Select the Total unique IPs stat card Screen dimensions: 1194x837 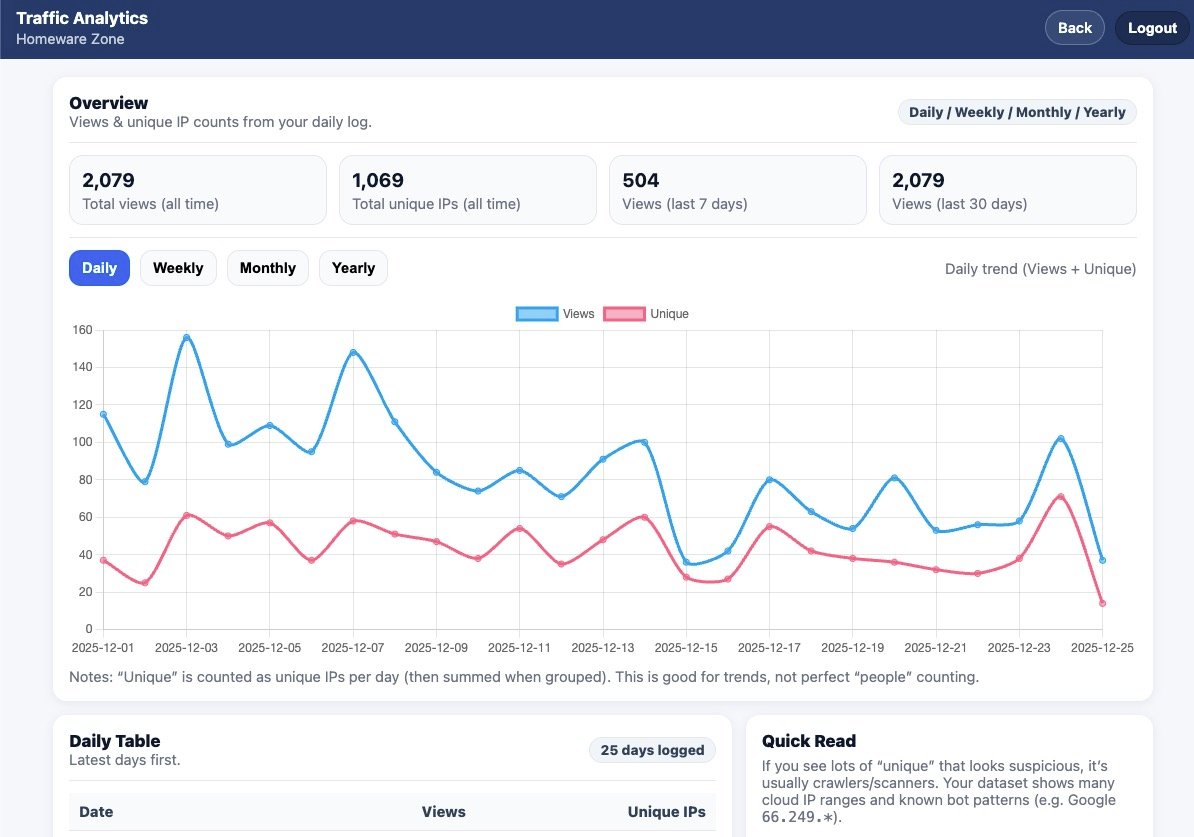(x=467, y=190)
